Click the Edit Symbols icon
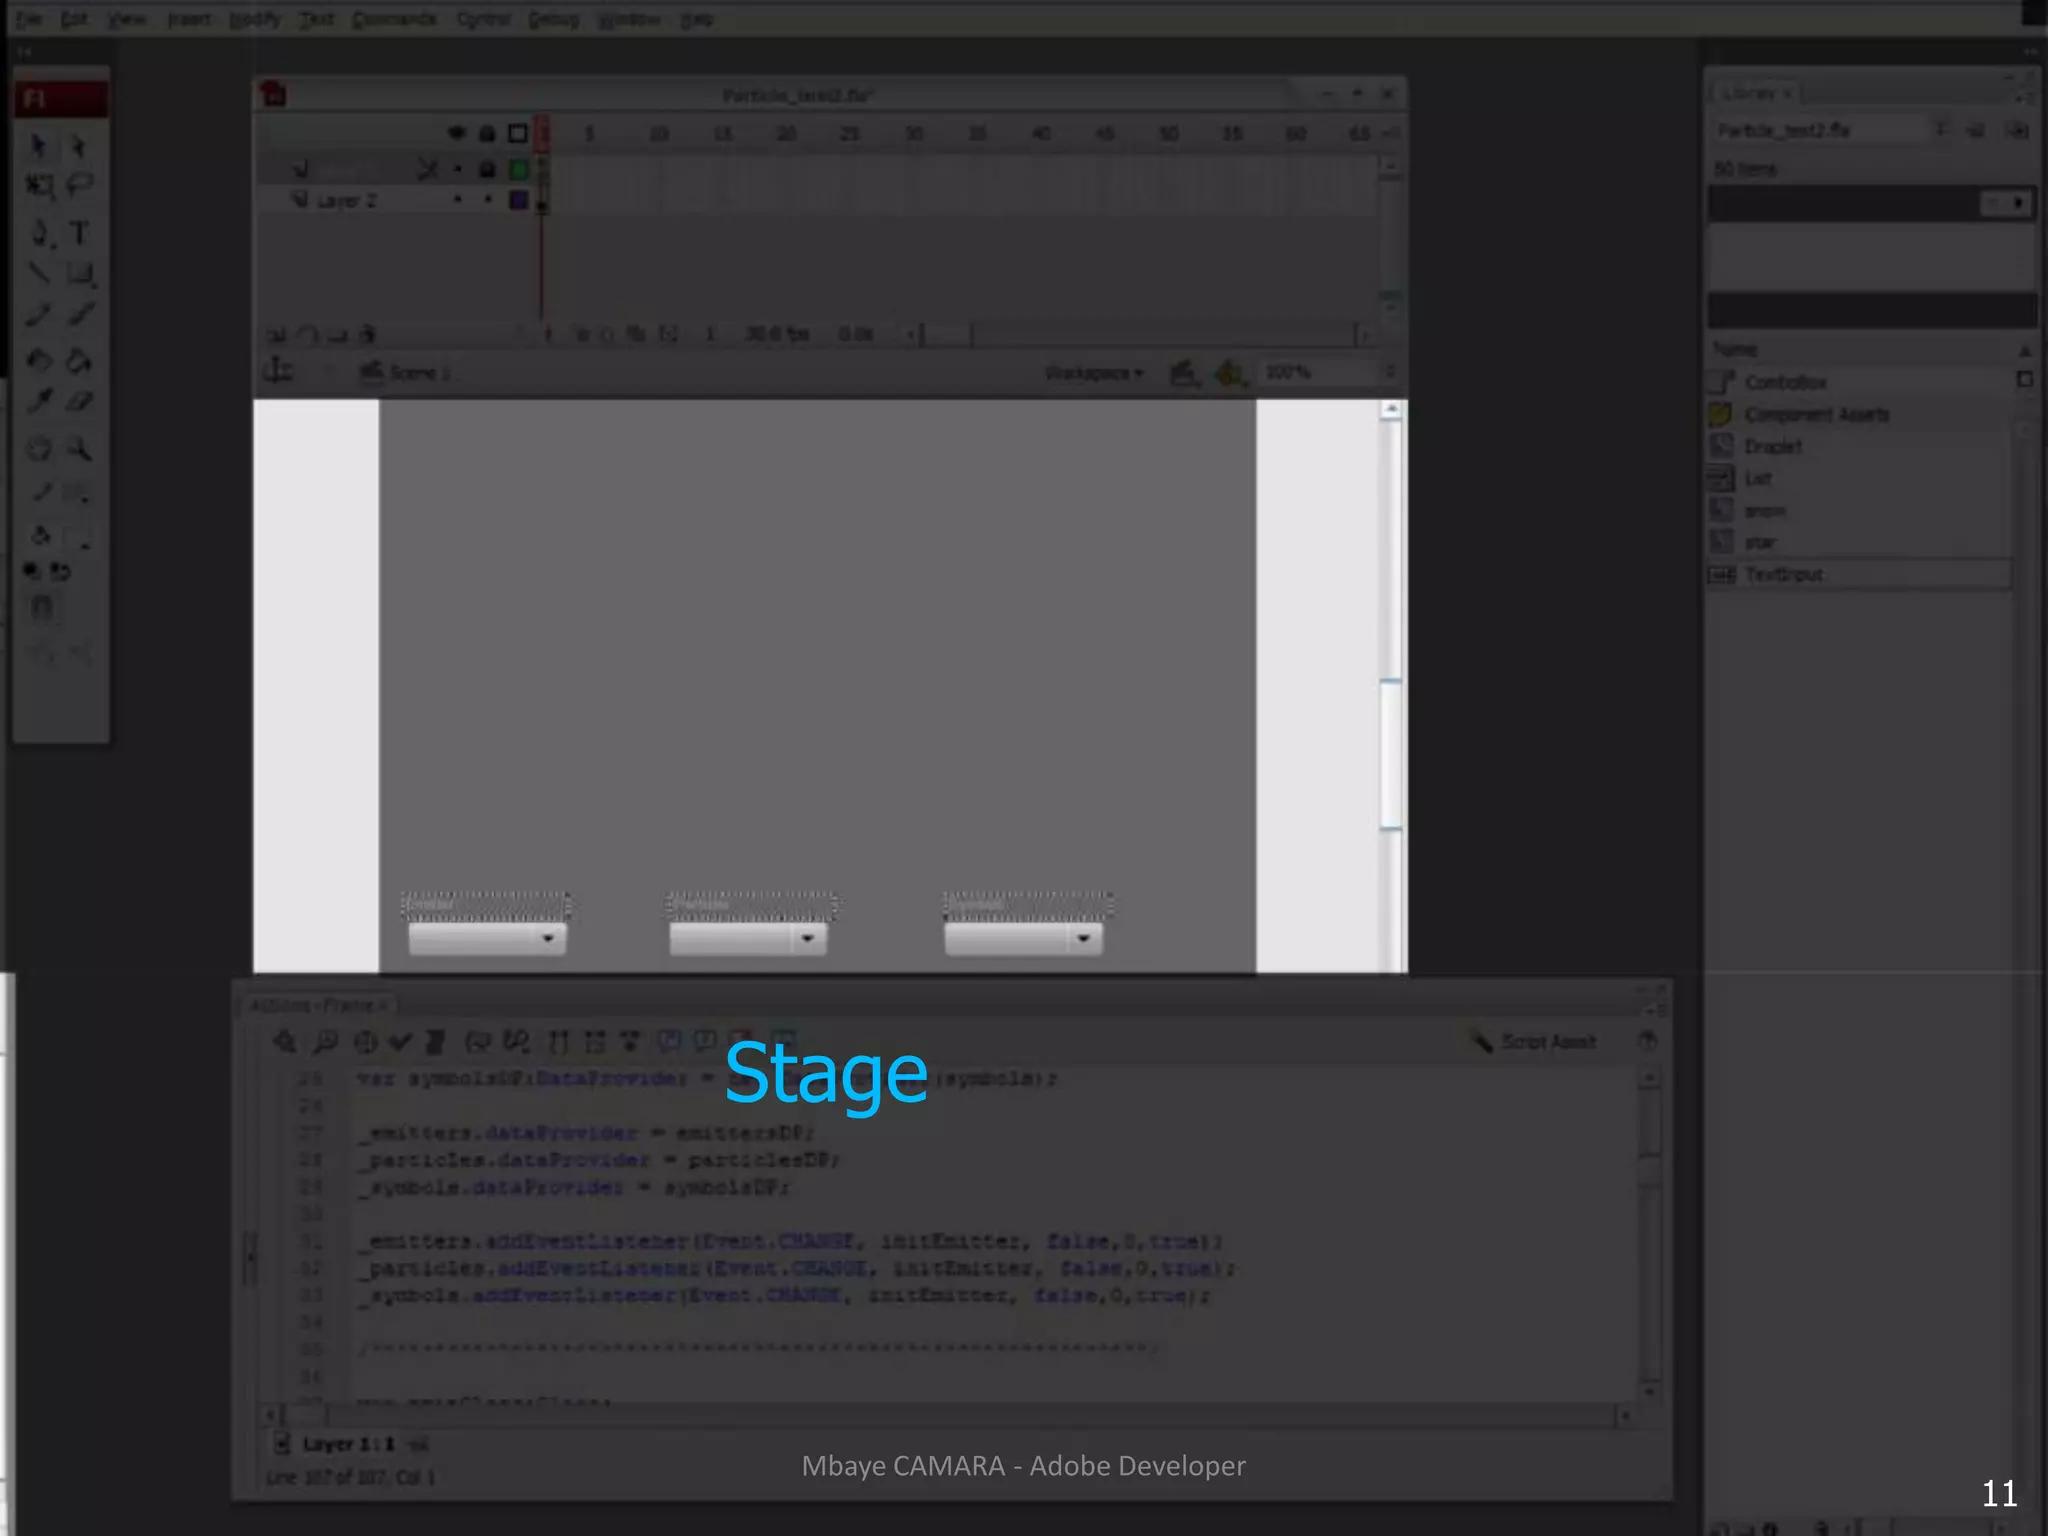The image size is (2048, 1536). [1229, 373]
